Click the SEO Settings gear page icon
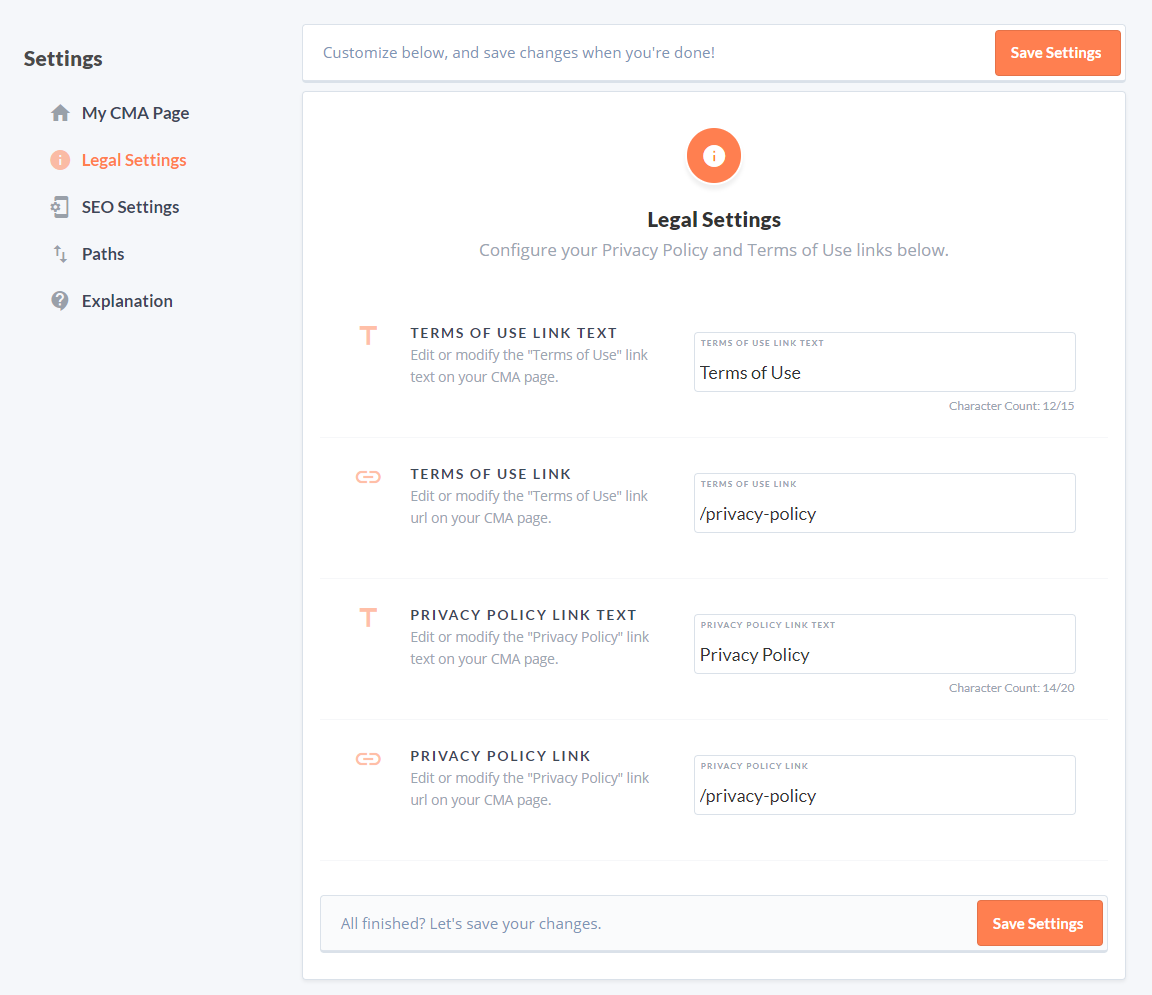This screenshot has height=995, width=1152. click(60, 207)
